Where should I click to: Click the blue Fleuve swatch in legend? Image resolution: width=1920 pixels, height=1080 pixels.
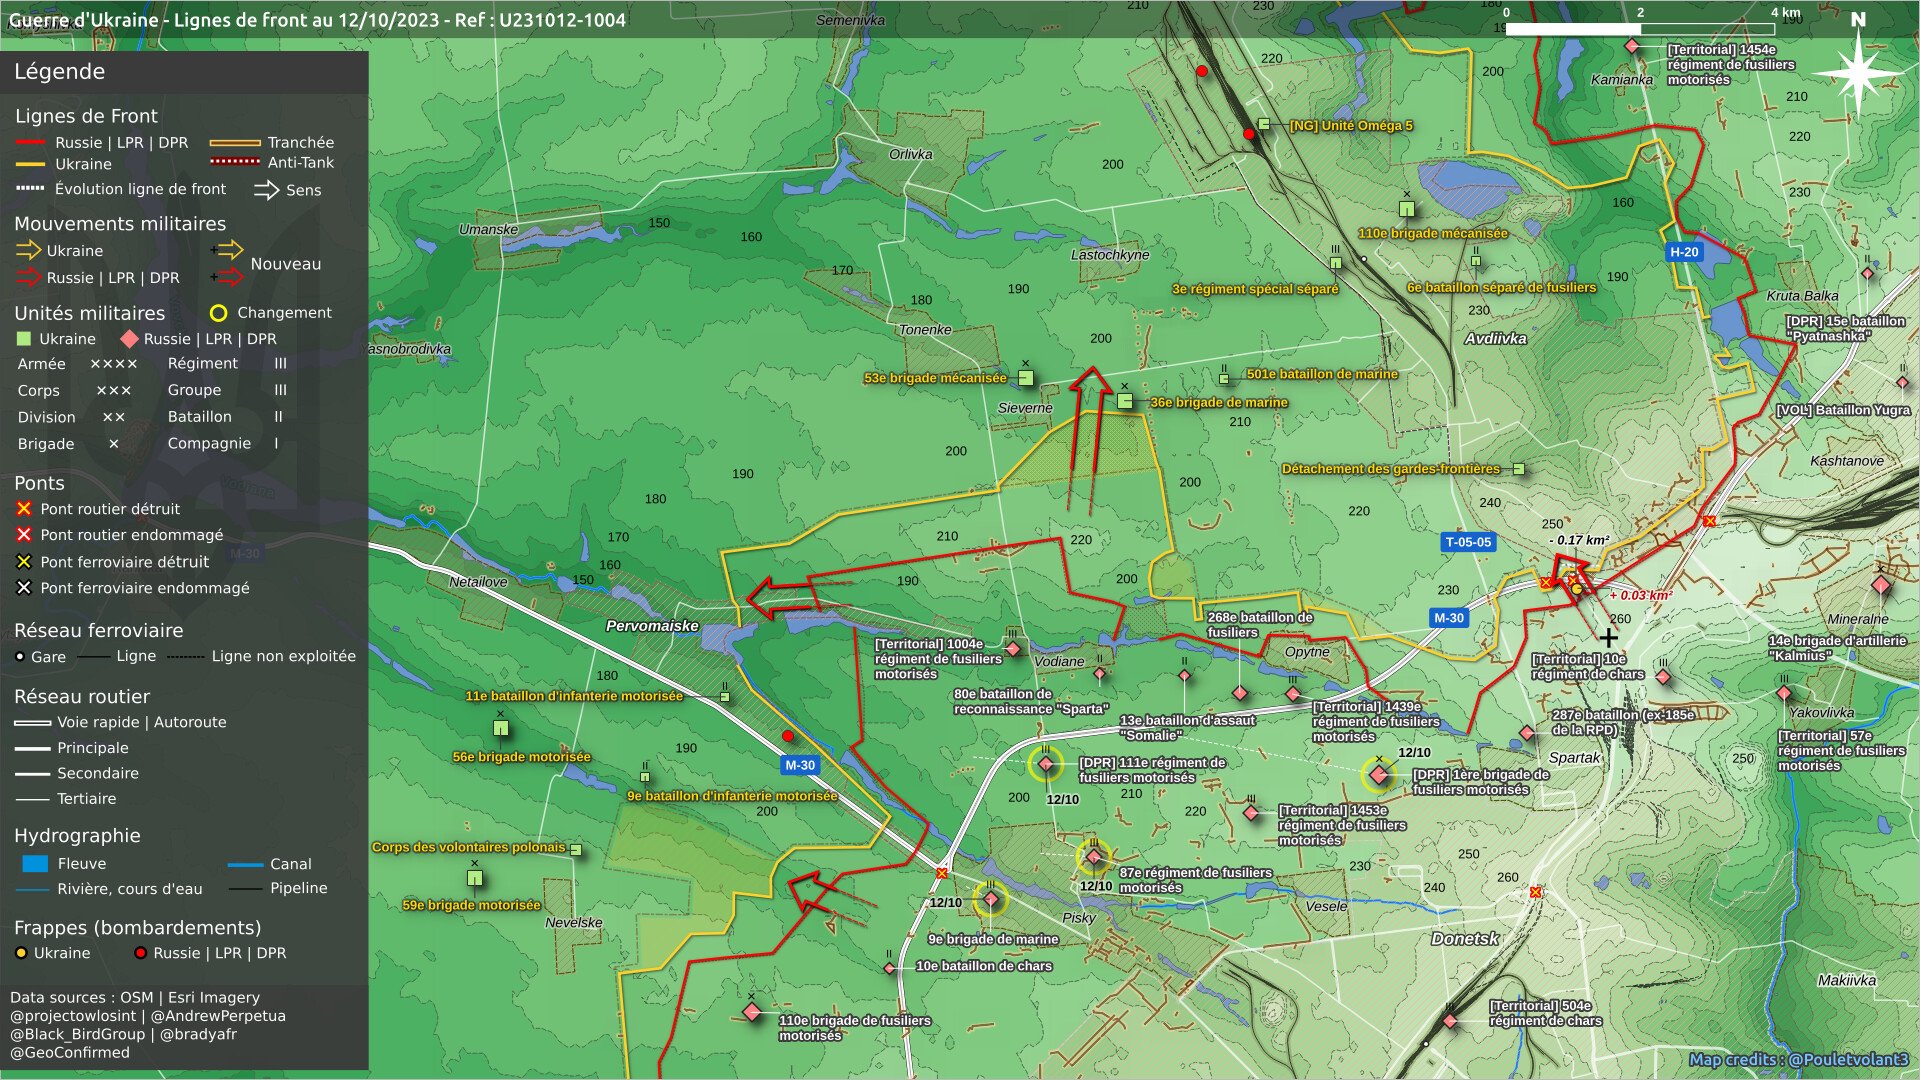click(x=35, y=863)
